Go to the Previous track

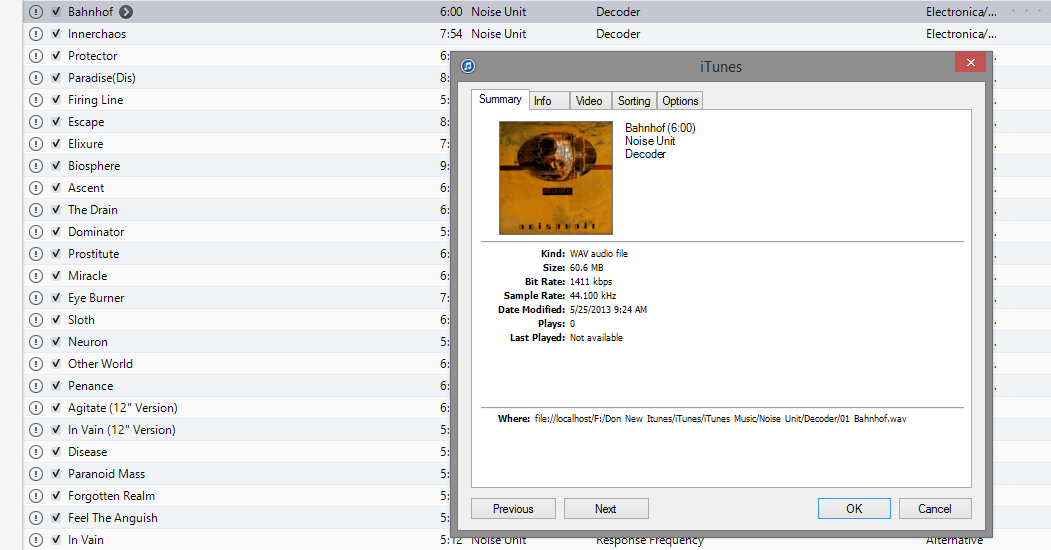(x=513, y=508)
